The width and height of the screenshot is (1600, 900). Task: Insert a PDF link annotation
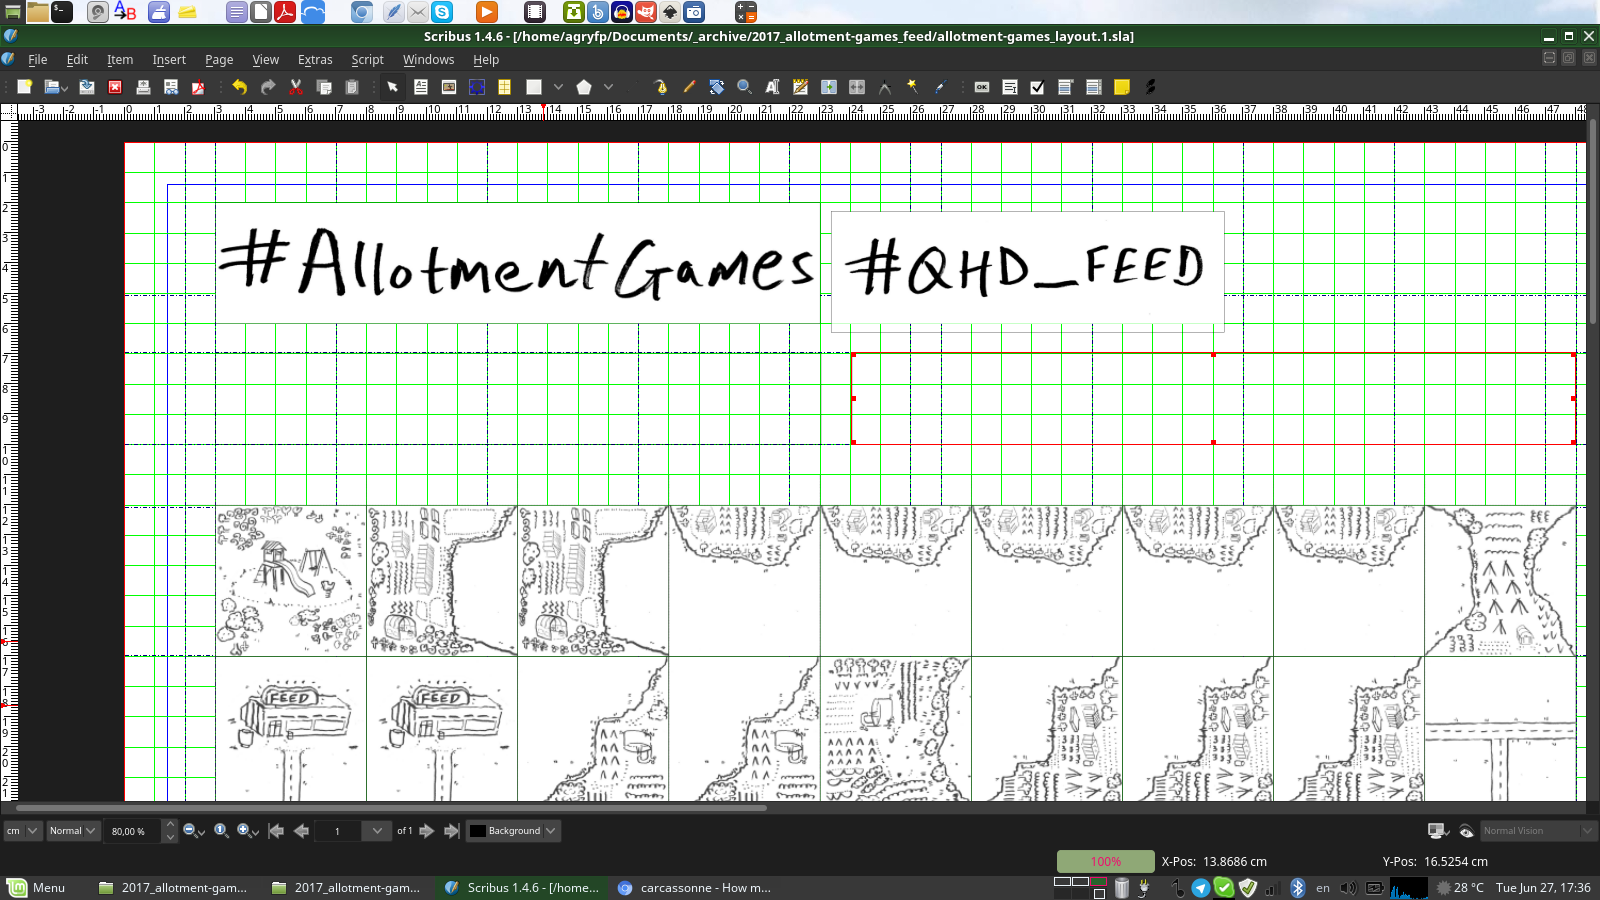point(1150,87)
